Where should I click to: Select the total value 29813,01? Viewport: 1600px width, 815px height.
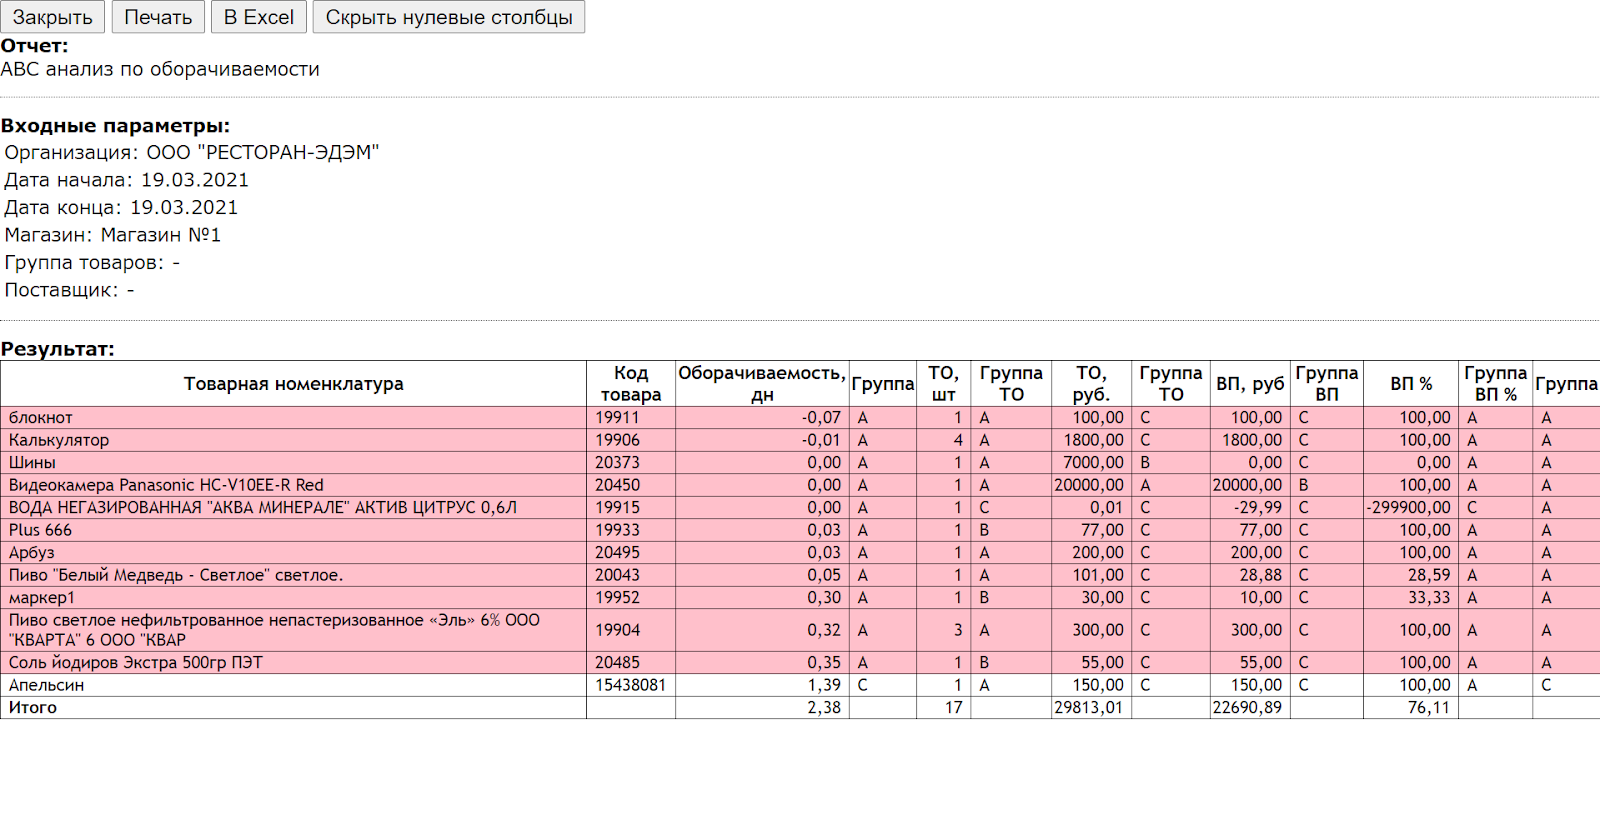[1088, 708]
